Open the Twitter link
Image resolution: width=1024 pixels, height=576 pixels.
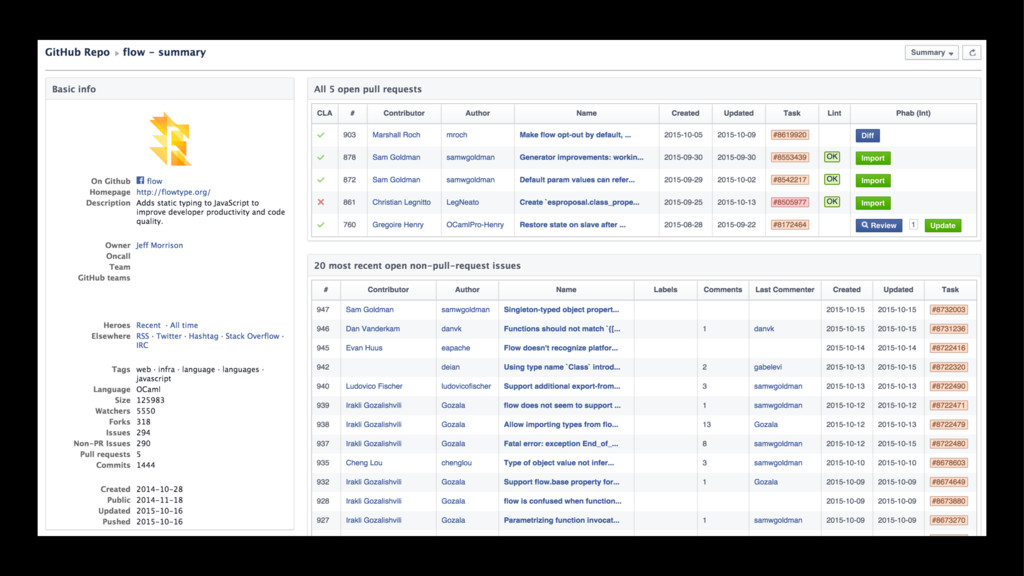168,336
